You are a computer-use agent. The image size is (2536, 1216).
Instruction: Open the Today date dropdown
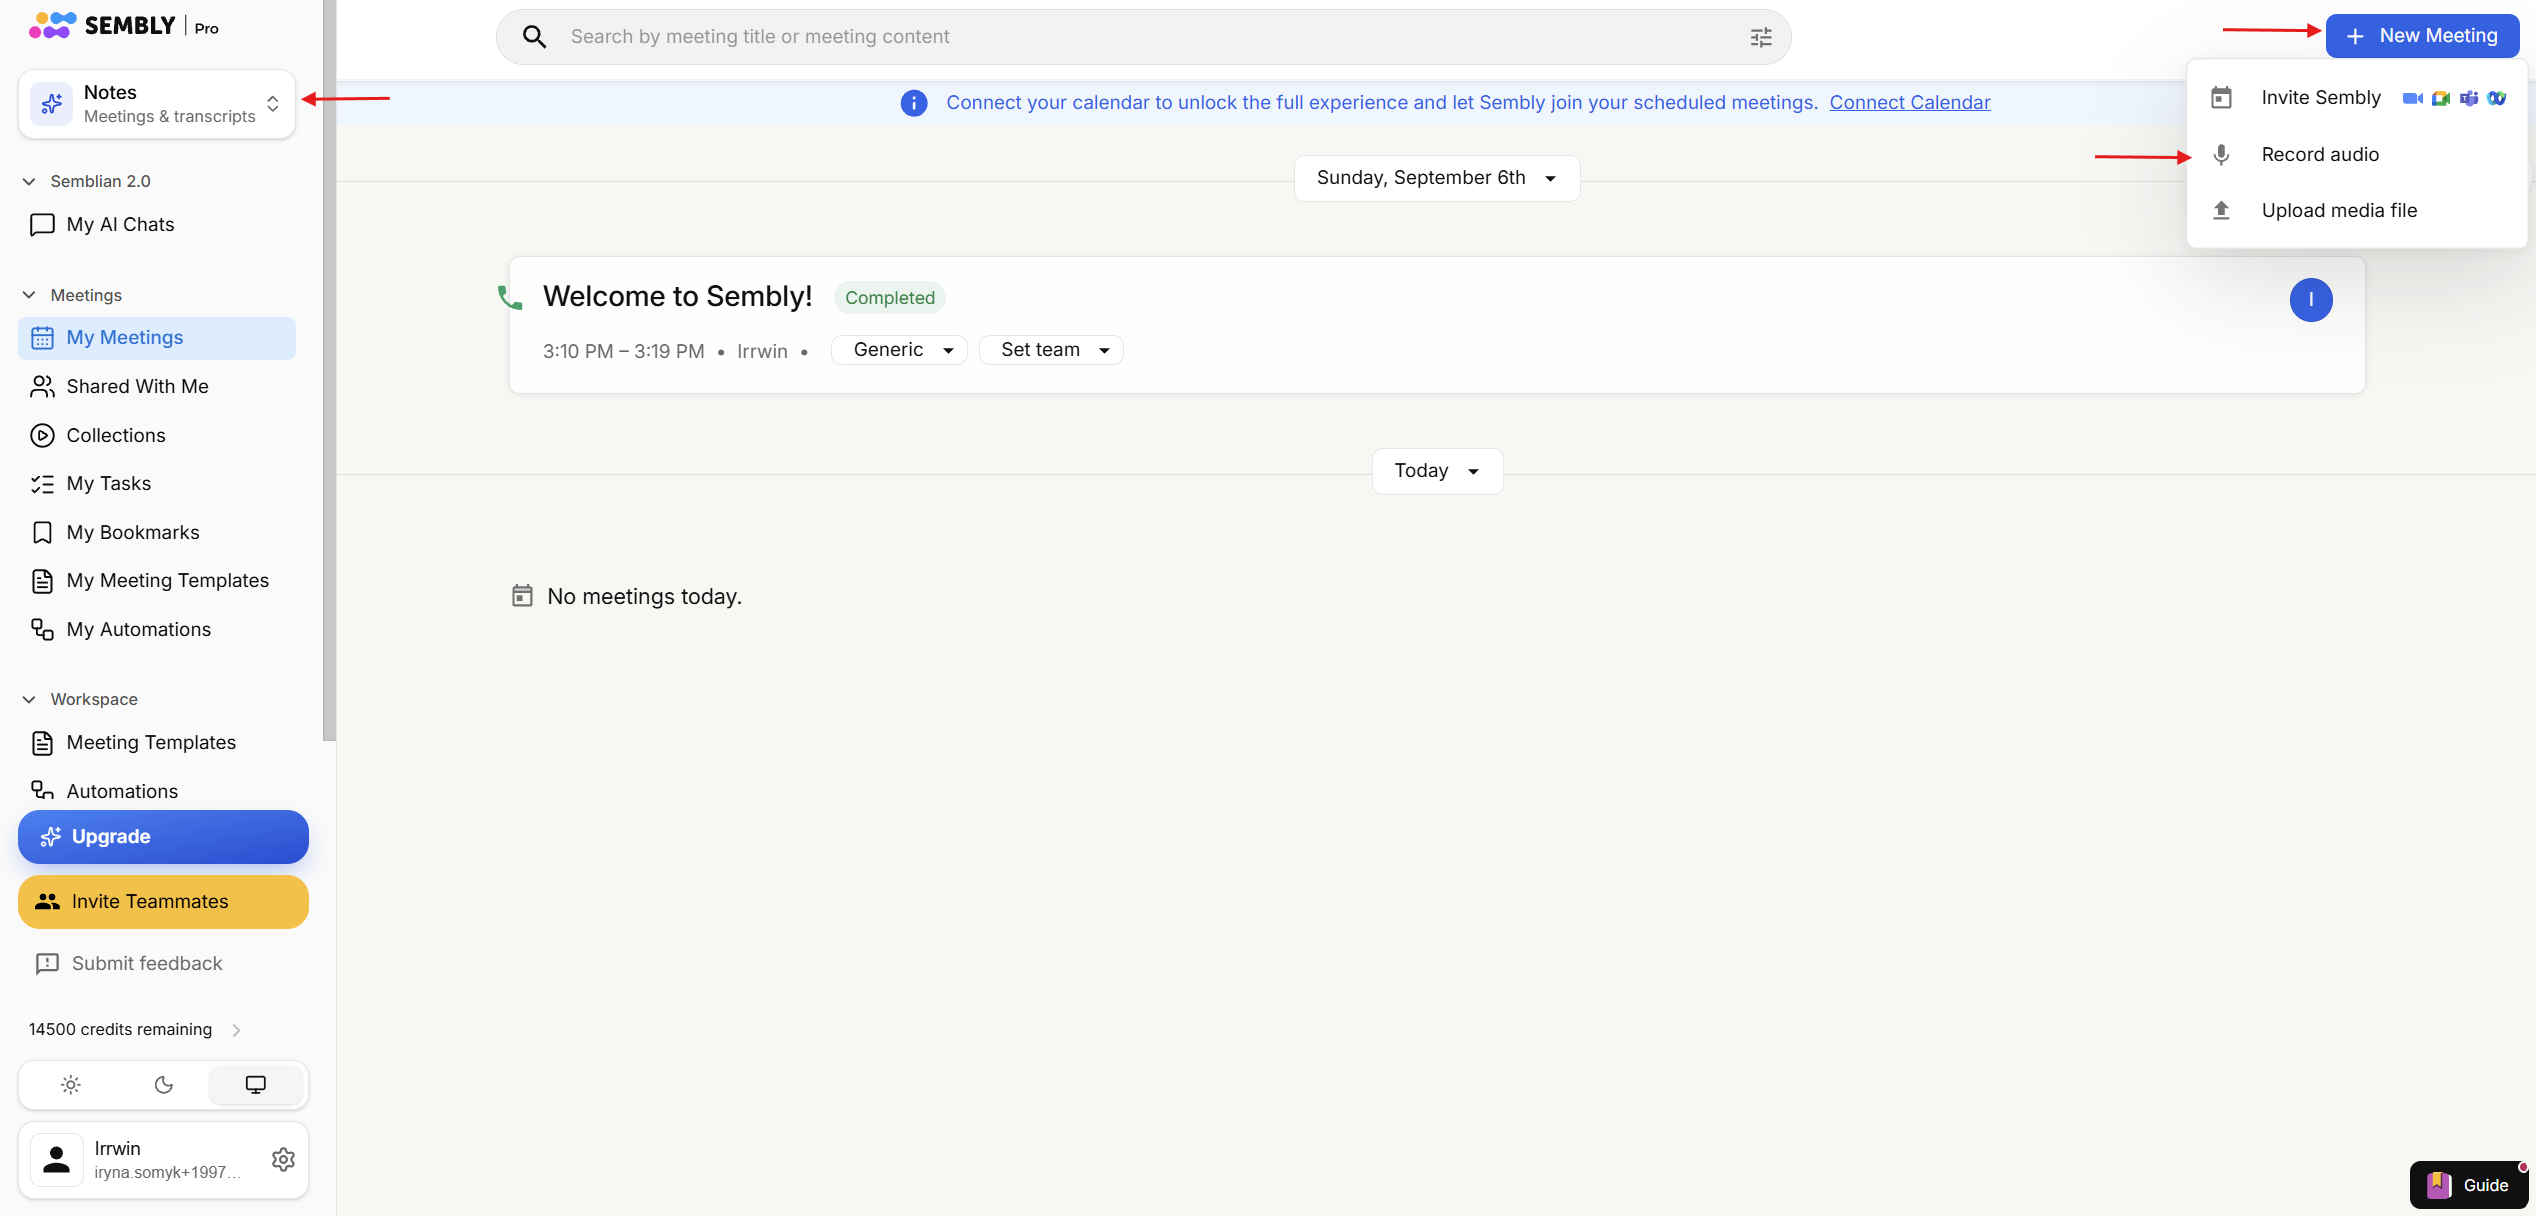[x=1437, y=471]
